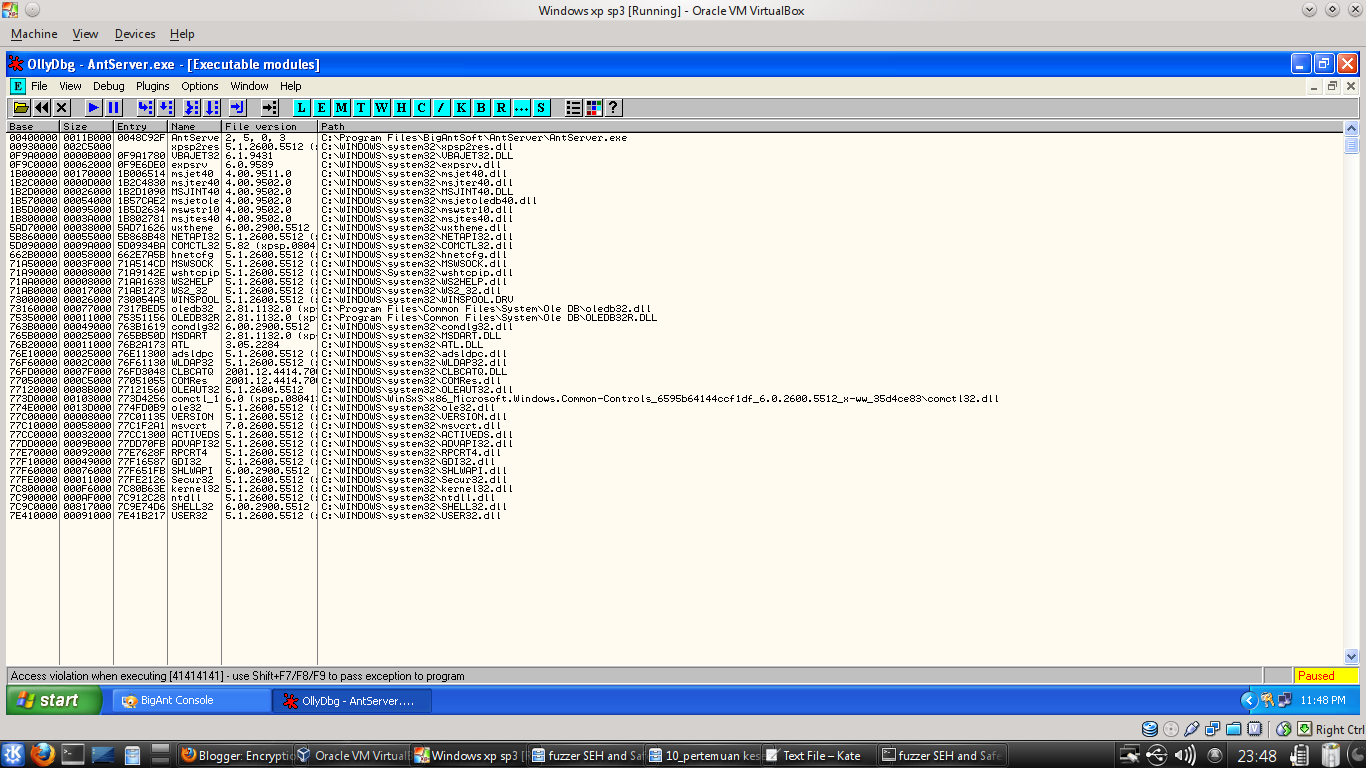
Task: Click the Appearance colors grid icon
Action: pyautogui.click(x=594, y=107)
